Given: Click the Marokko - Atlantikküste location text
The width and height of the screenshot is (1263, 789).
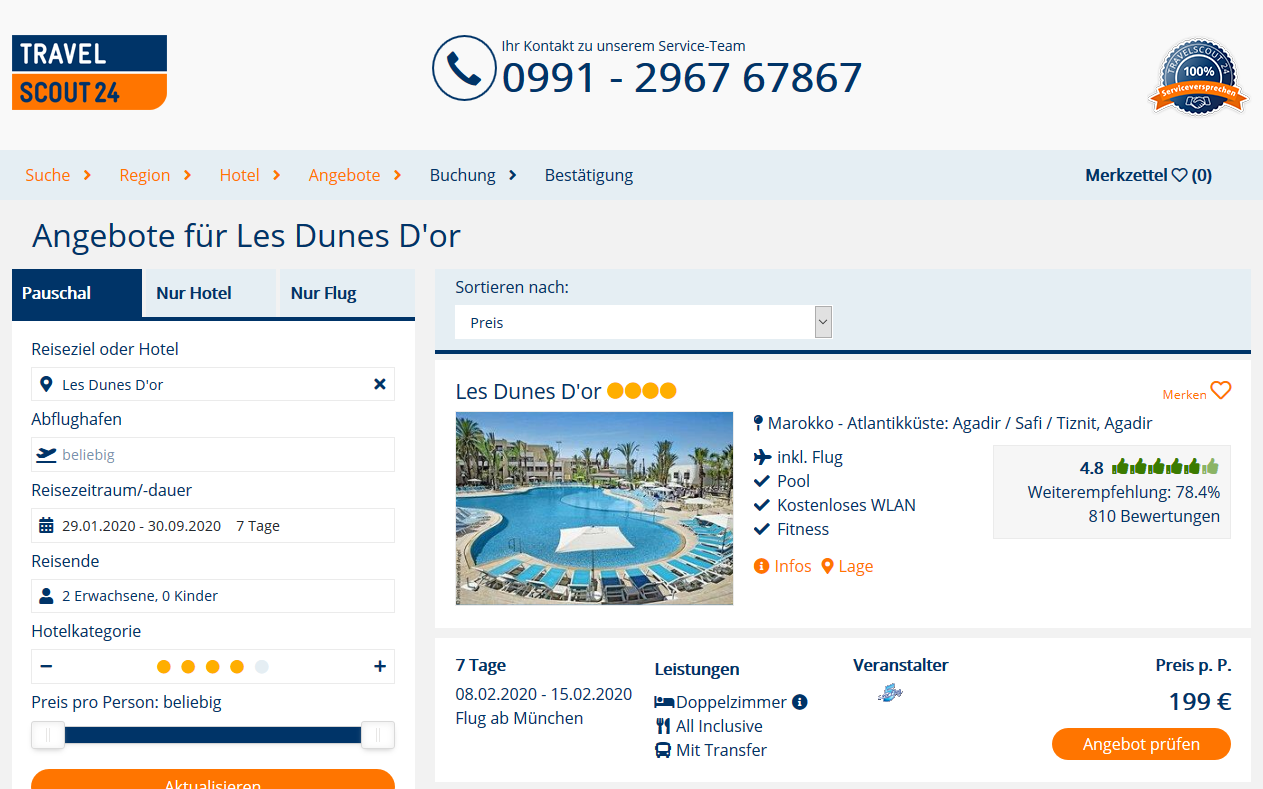Looking at the screenshot, I should pos(960,423).
